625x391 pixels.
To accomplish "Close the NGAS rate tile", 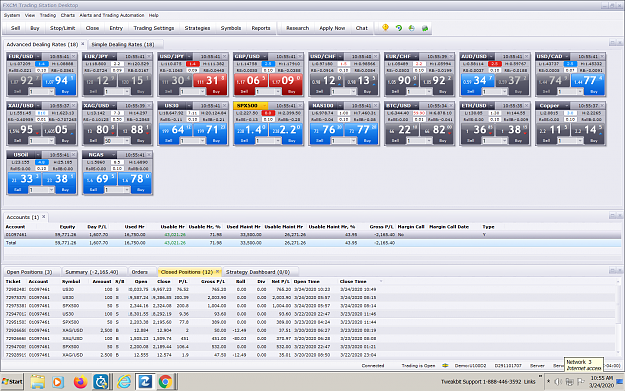I will coord(149,155).
